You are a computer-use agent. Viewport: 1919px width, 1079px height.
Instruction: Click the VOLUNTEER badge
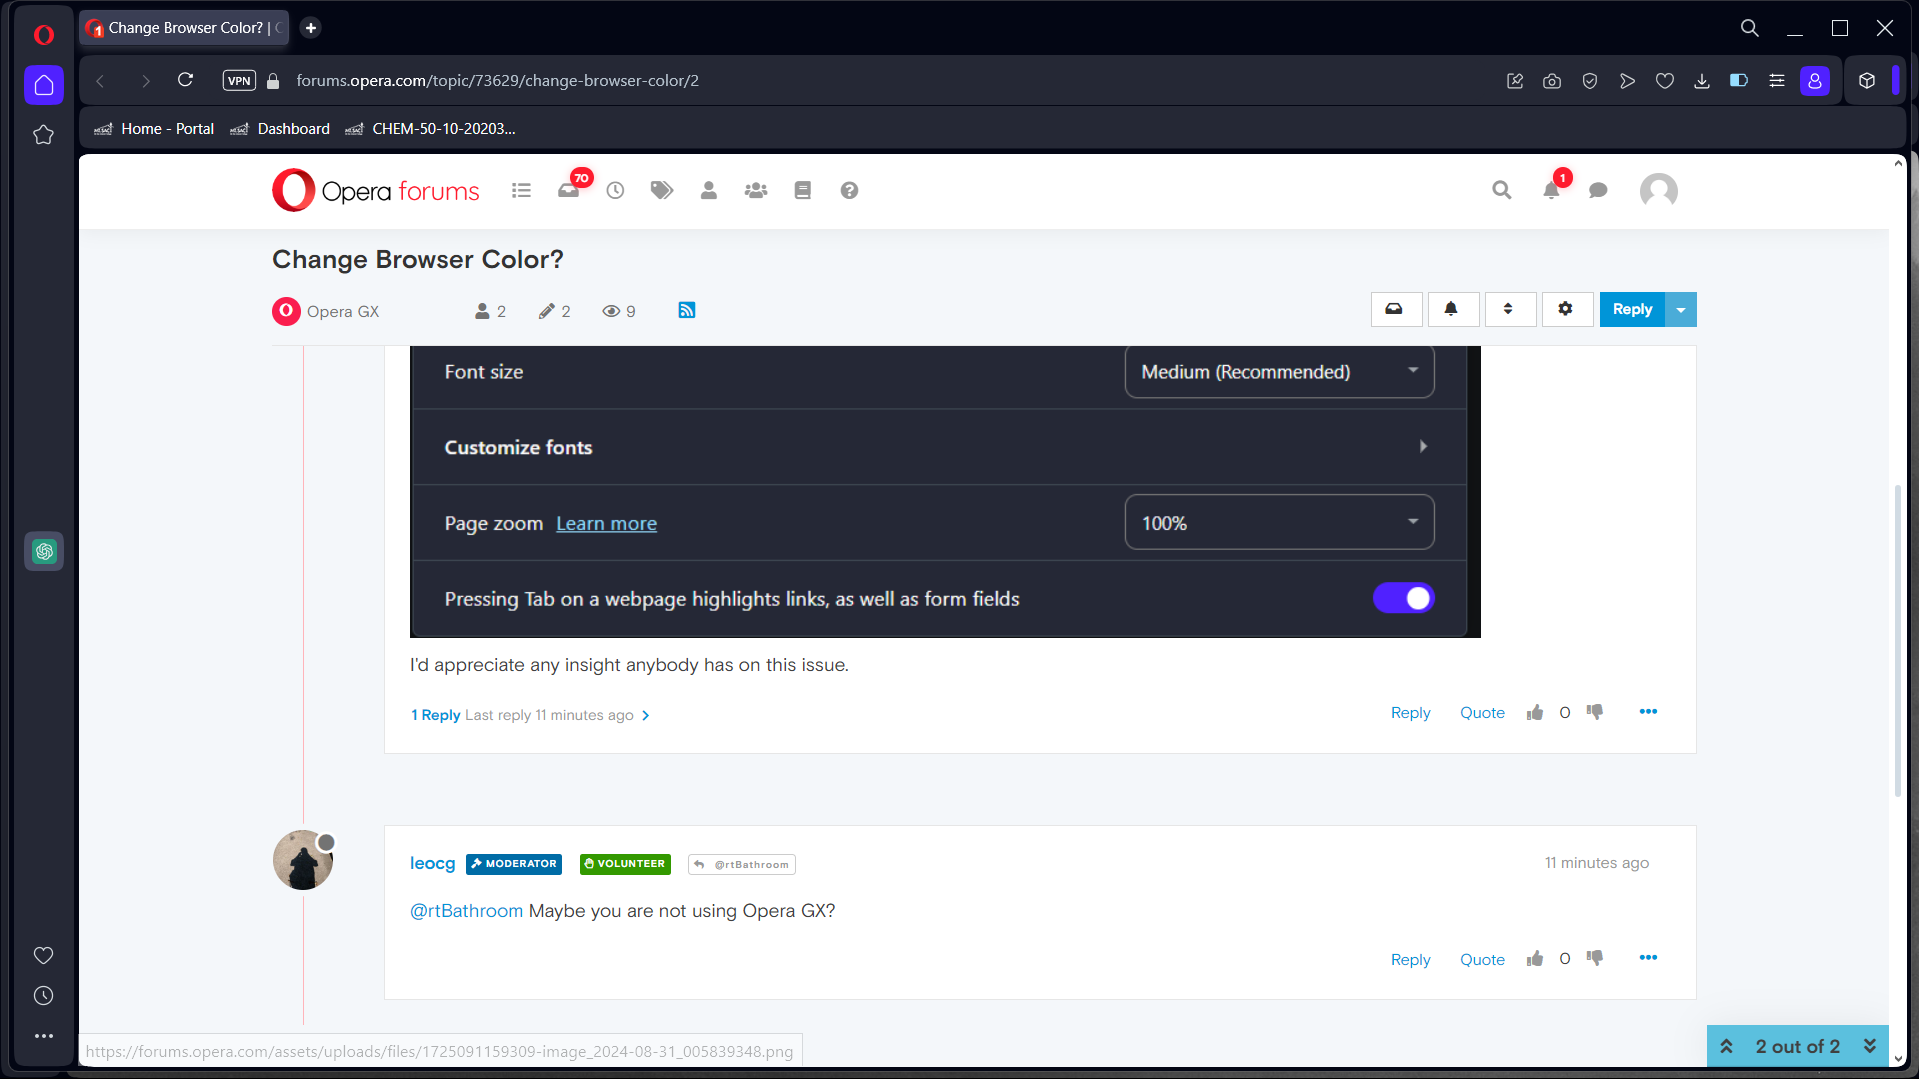625,864
